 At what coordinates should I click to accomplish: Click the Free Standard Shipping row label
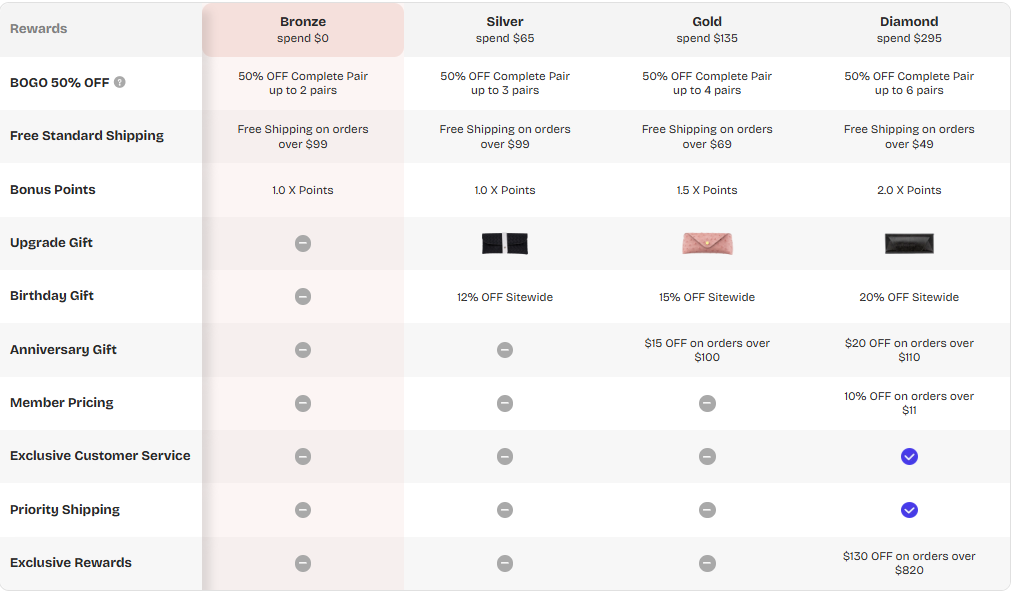point(87,136)
